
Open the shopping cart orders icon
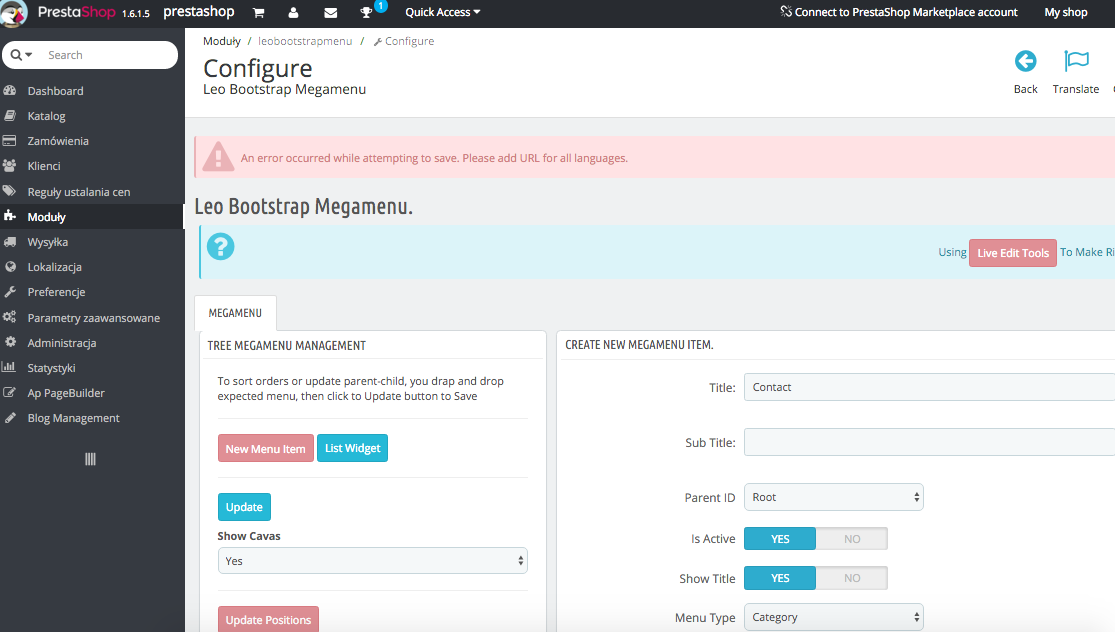[258, 13]
